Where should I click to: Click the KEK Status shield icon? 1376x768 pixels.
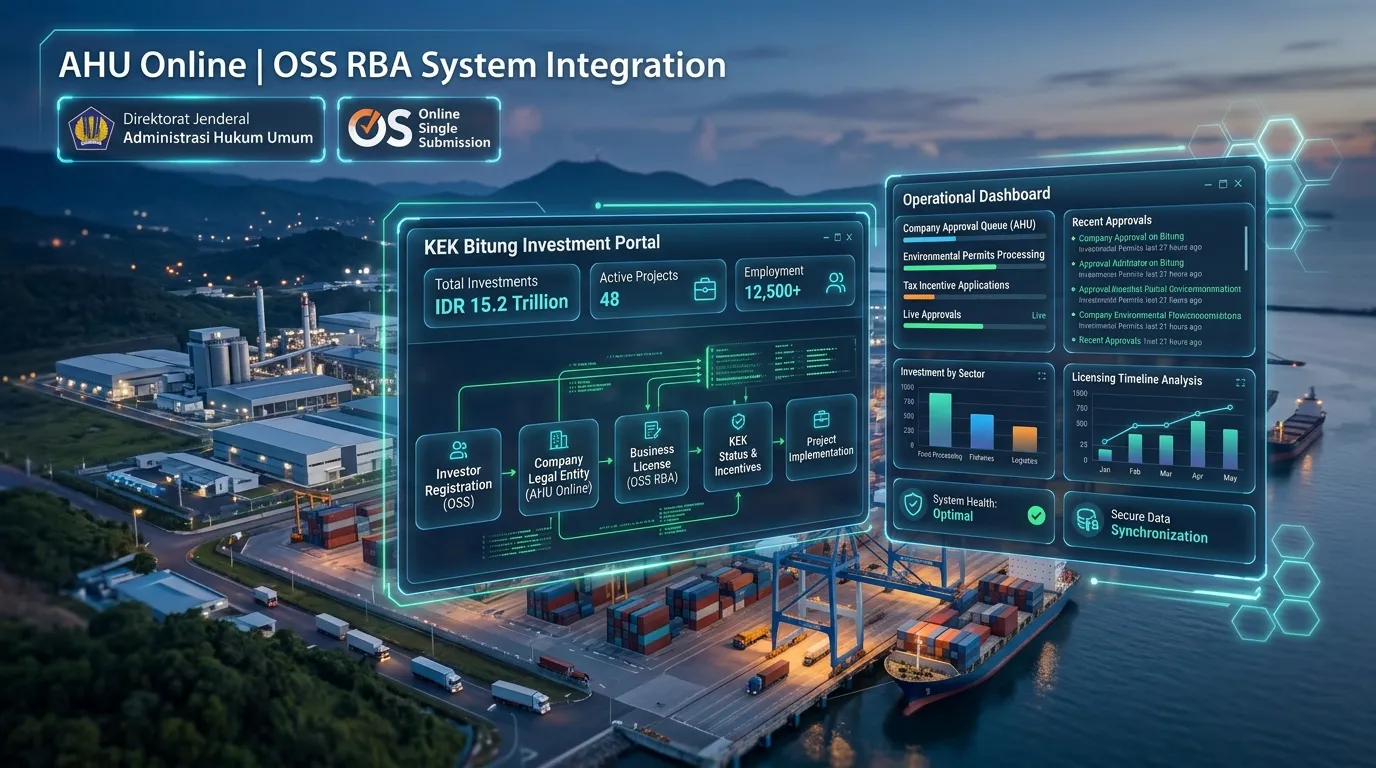pyautogui.click(x=738, y=422)
